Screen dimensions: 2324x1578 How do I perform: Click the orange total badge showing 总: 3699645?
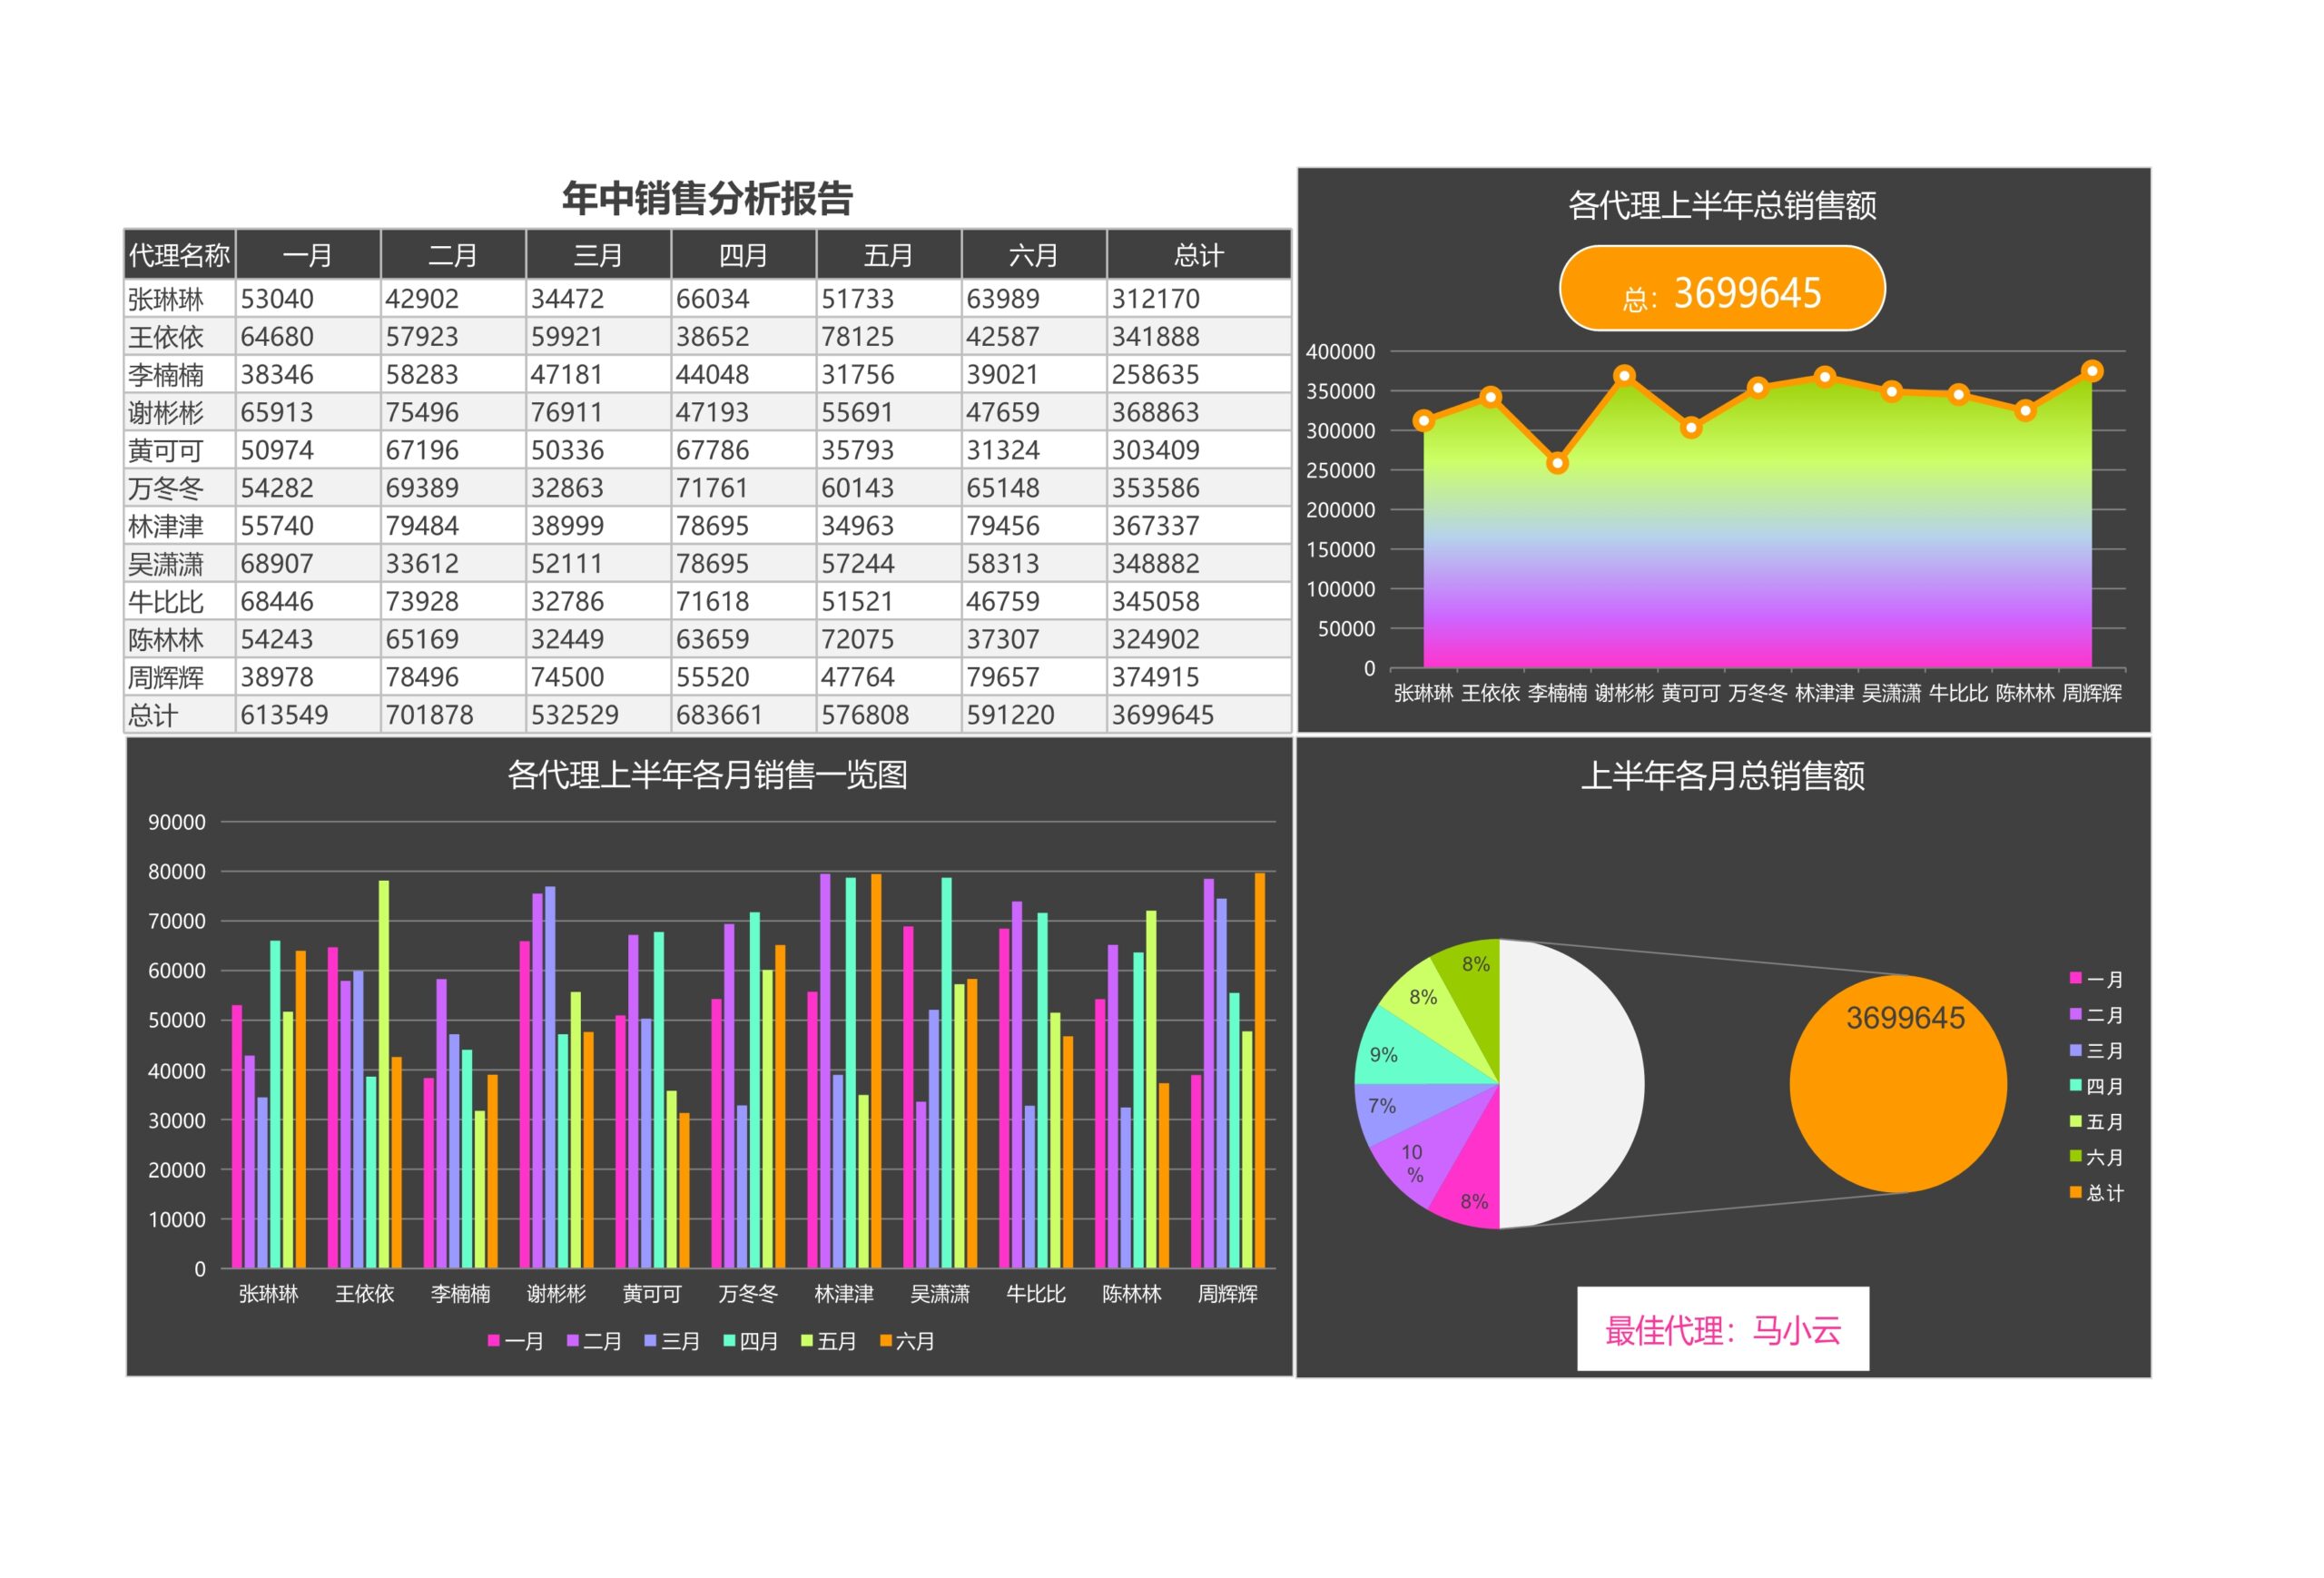(1721, 288)
